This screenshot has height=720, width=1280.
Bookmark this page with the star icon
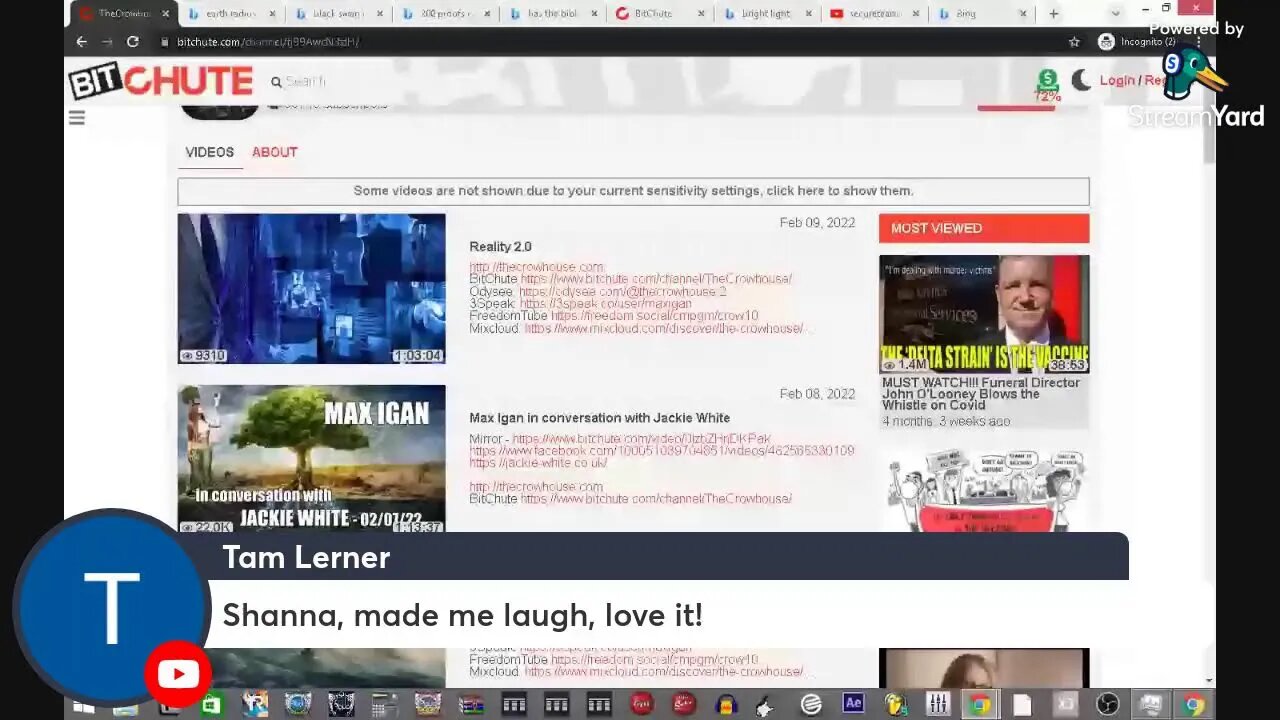pos(1074,42)
